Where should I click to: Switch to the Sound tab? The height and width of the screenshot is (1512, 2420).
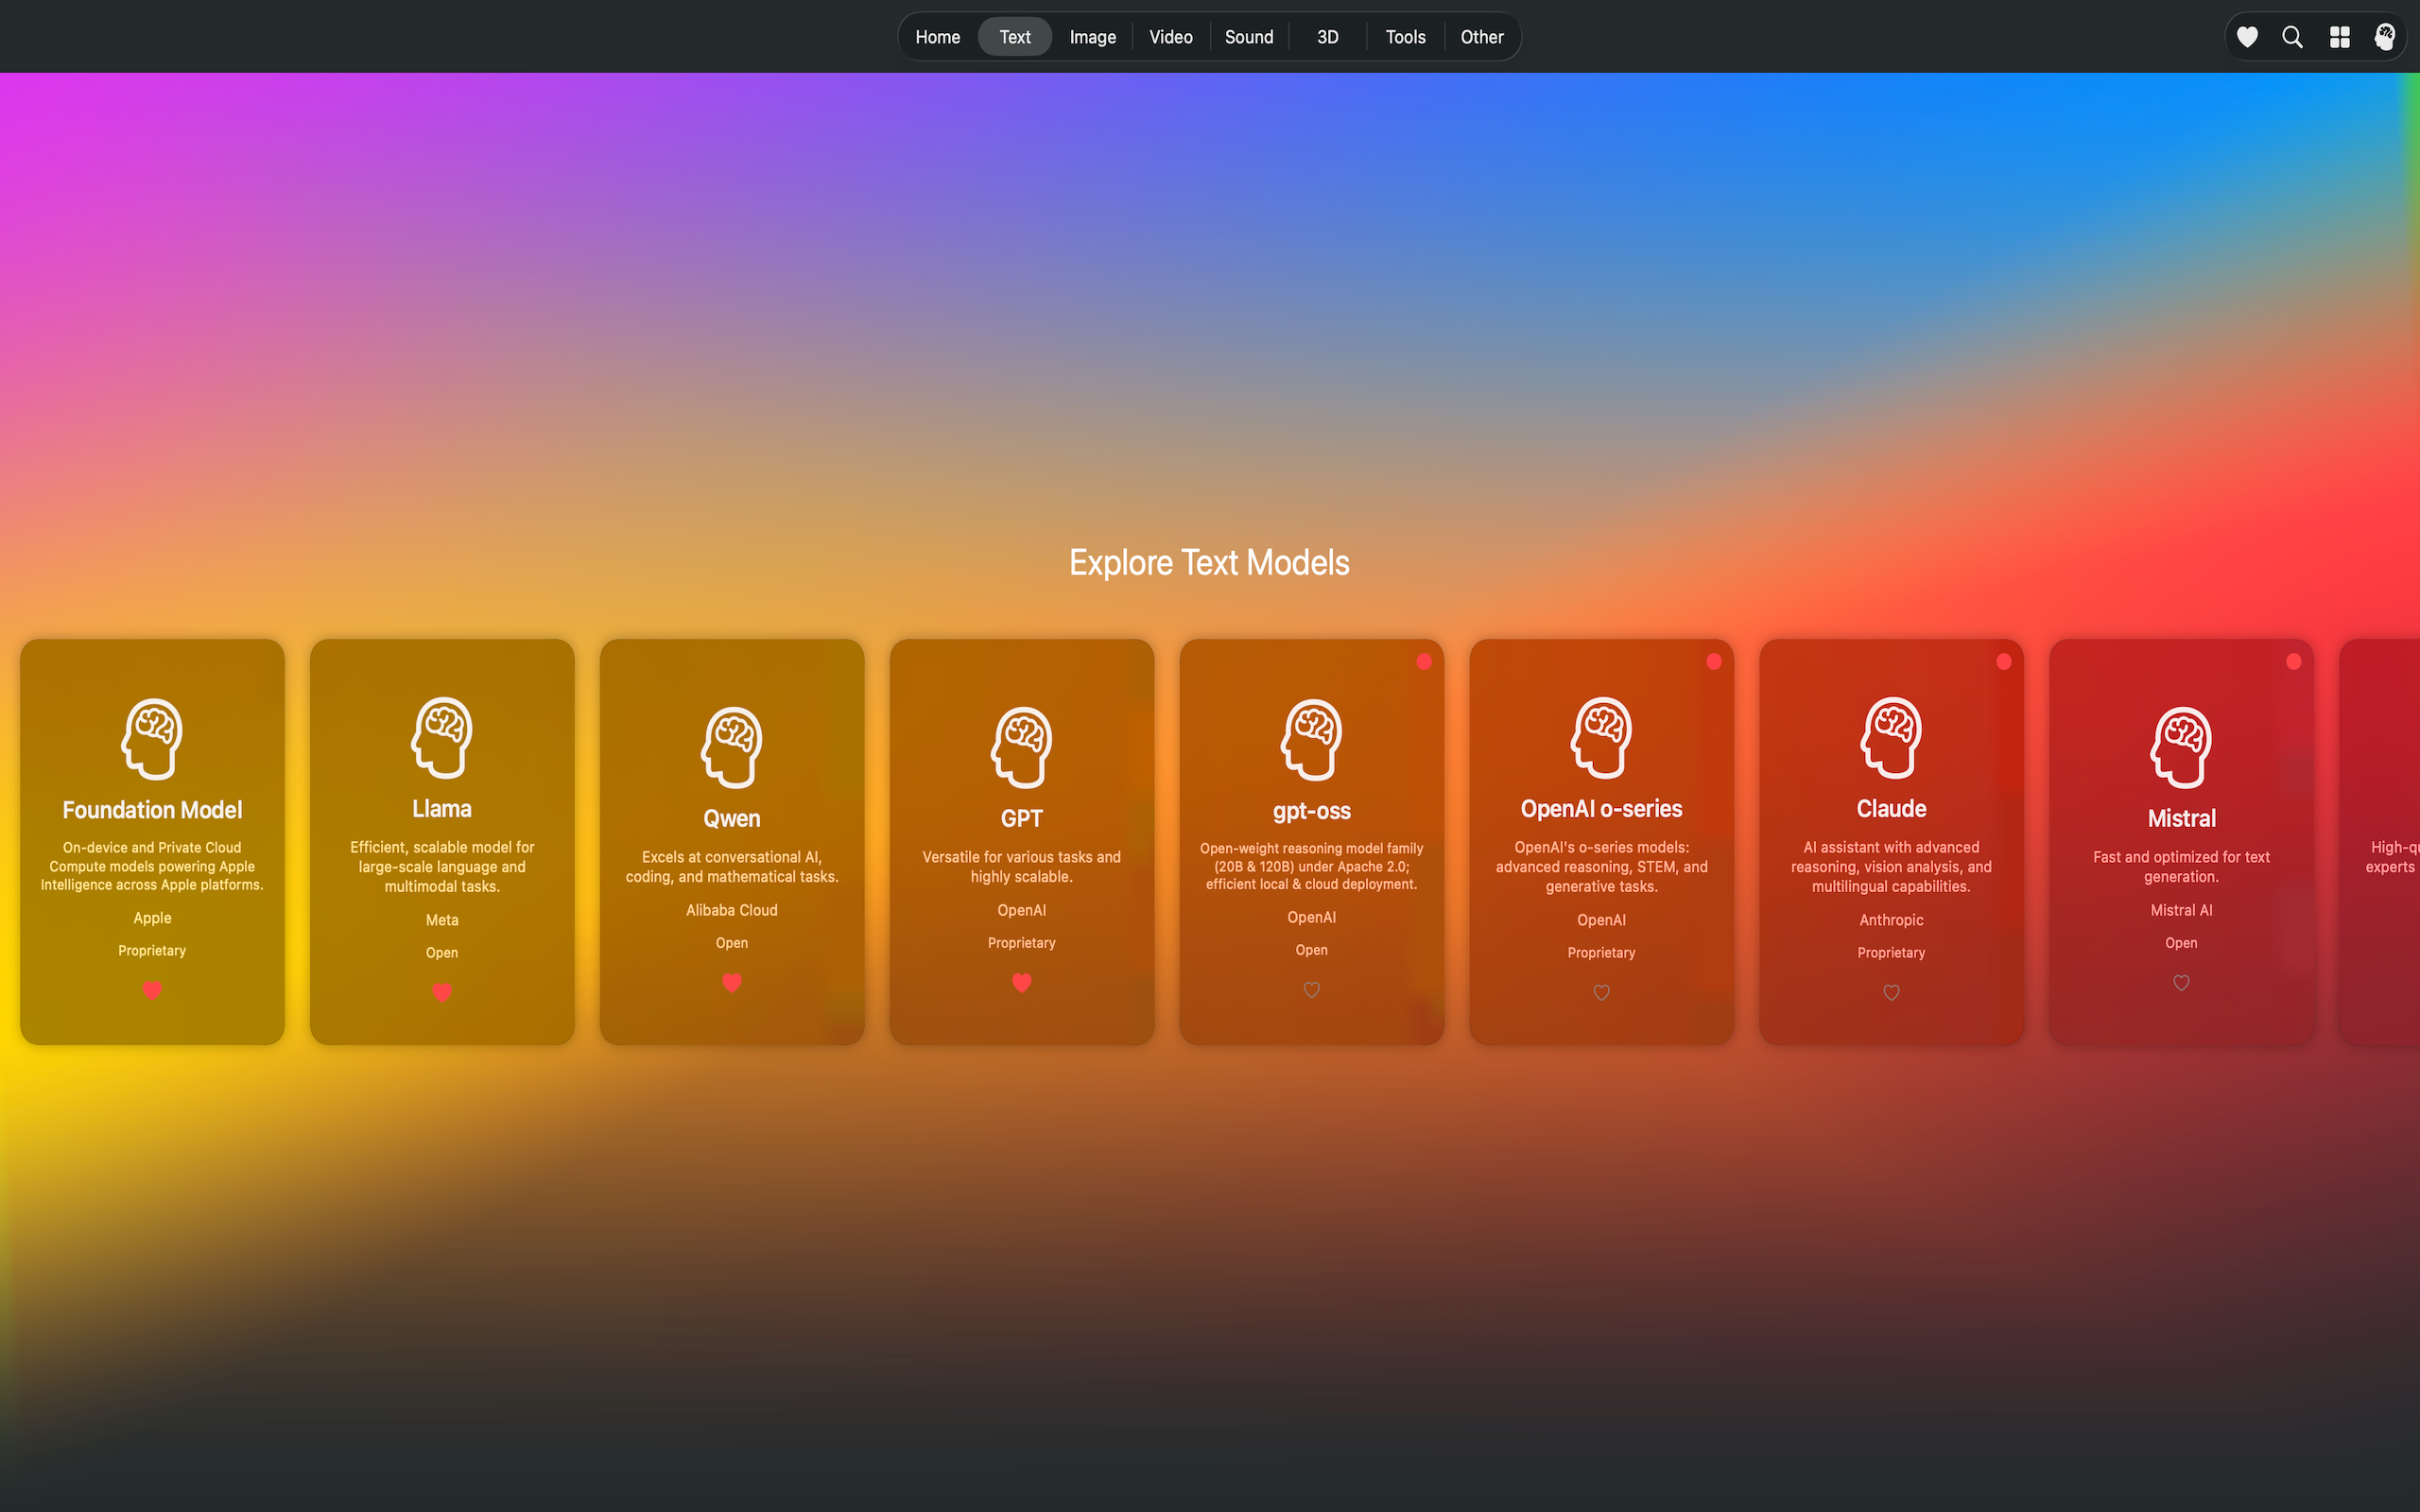tap(1249, 37)
